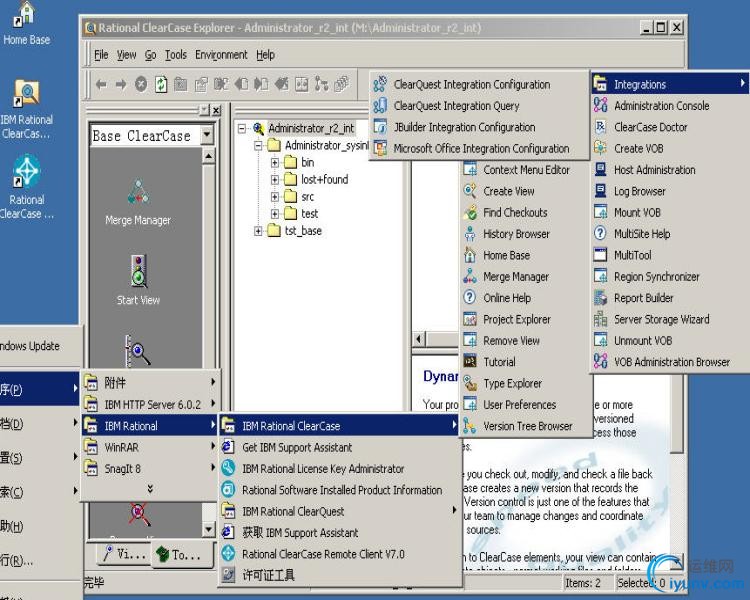Expand the bin folder
Viewport: 750px width, 600px height.
tap(275, 163)
